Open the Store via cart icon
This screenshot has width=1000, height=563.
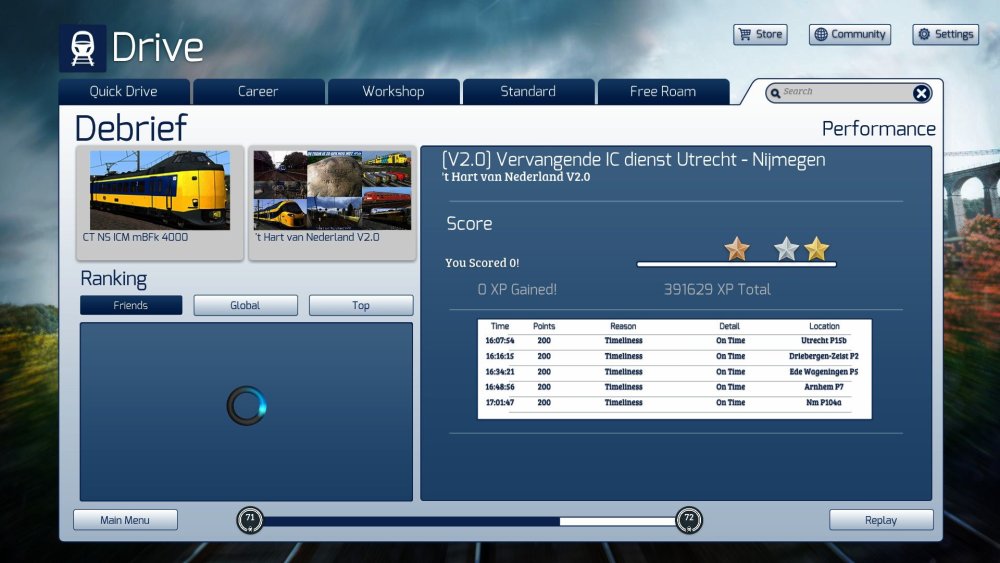[745, 34]
